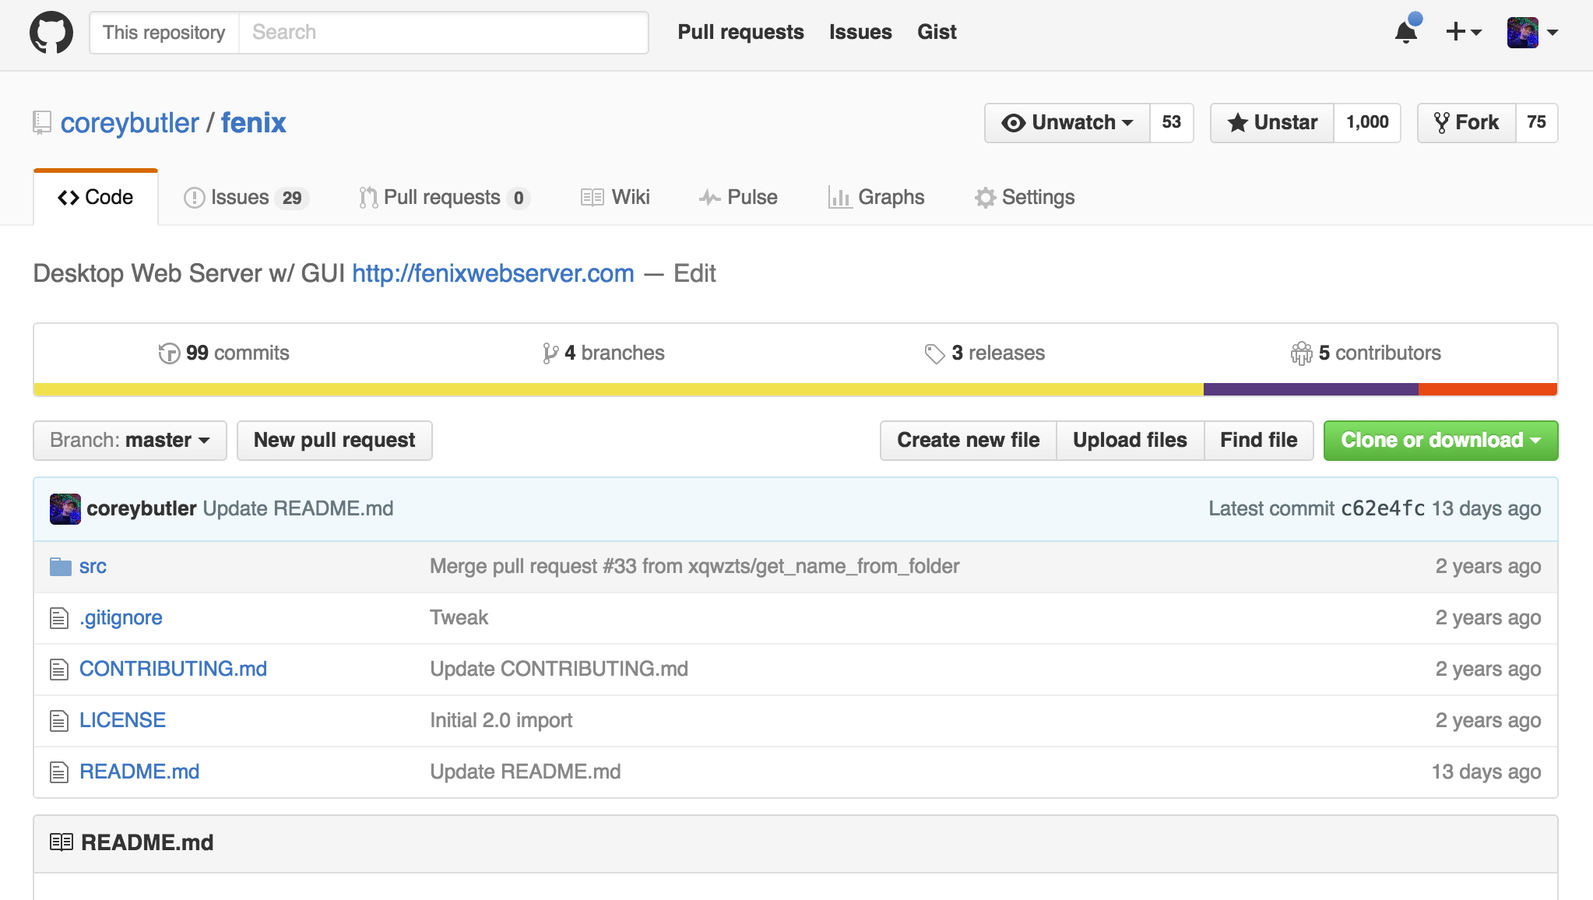Open the user avatar profile menu
Image resolution: width=1593 pixels, height=900 pixels.
[x=1532, y=32]
